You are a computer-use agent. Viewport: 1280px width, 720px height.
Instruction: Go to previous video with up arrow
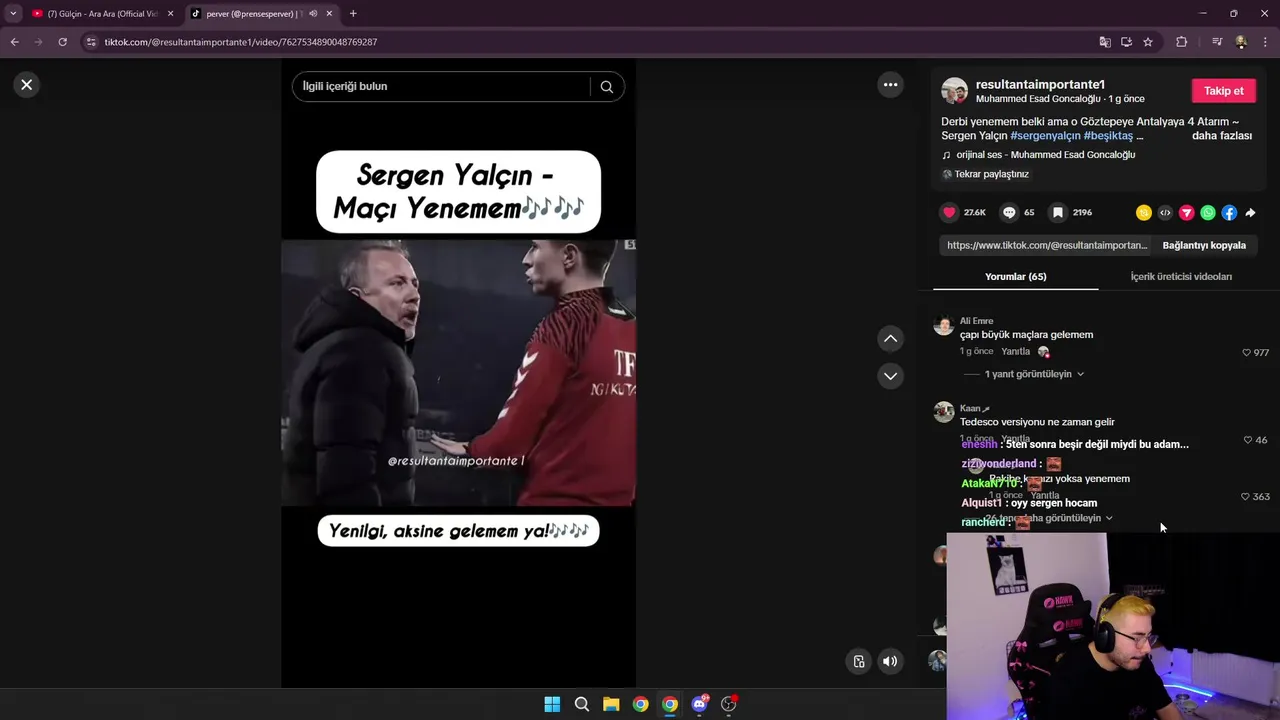[x=890, y=339]
